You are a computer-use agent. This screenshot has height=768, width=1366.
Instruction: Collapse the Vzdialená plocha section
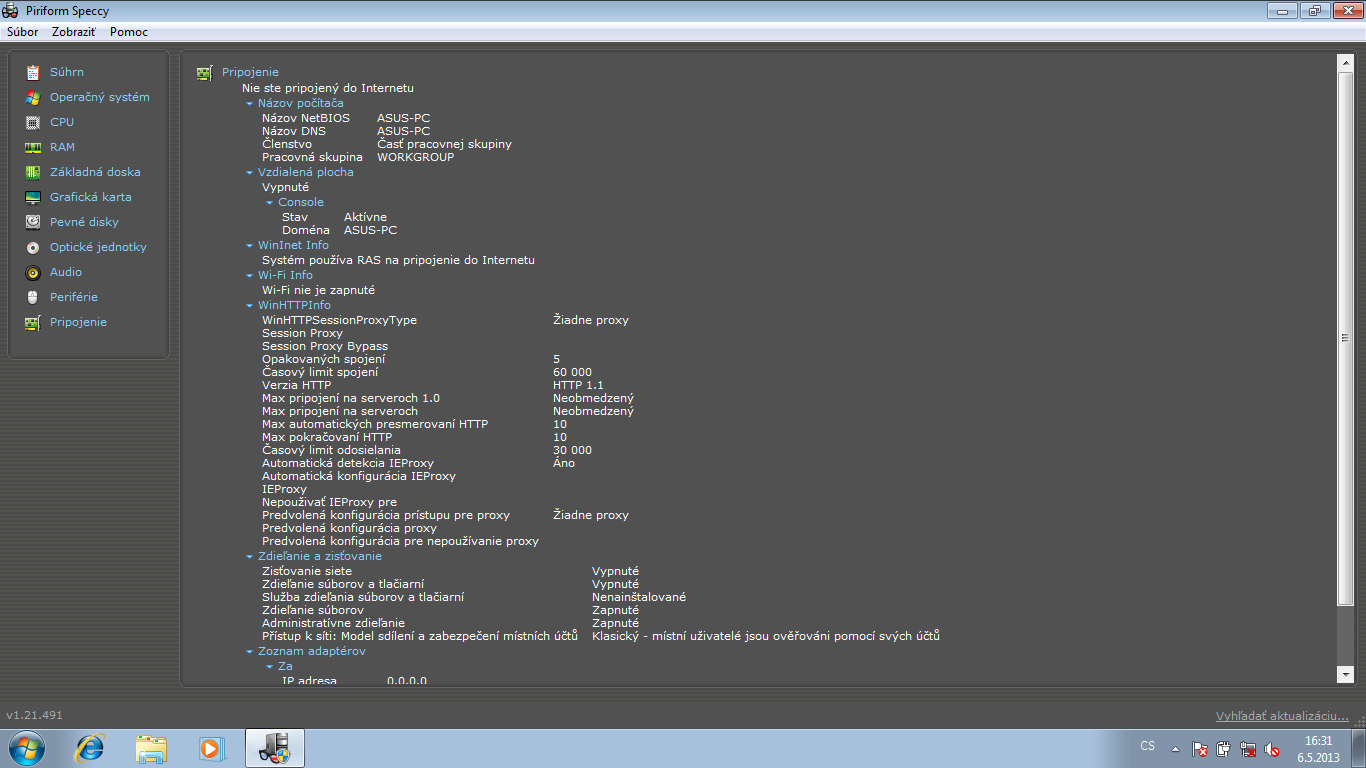point(250,172)
